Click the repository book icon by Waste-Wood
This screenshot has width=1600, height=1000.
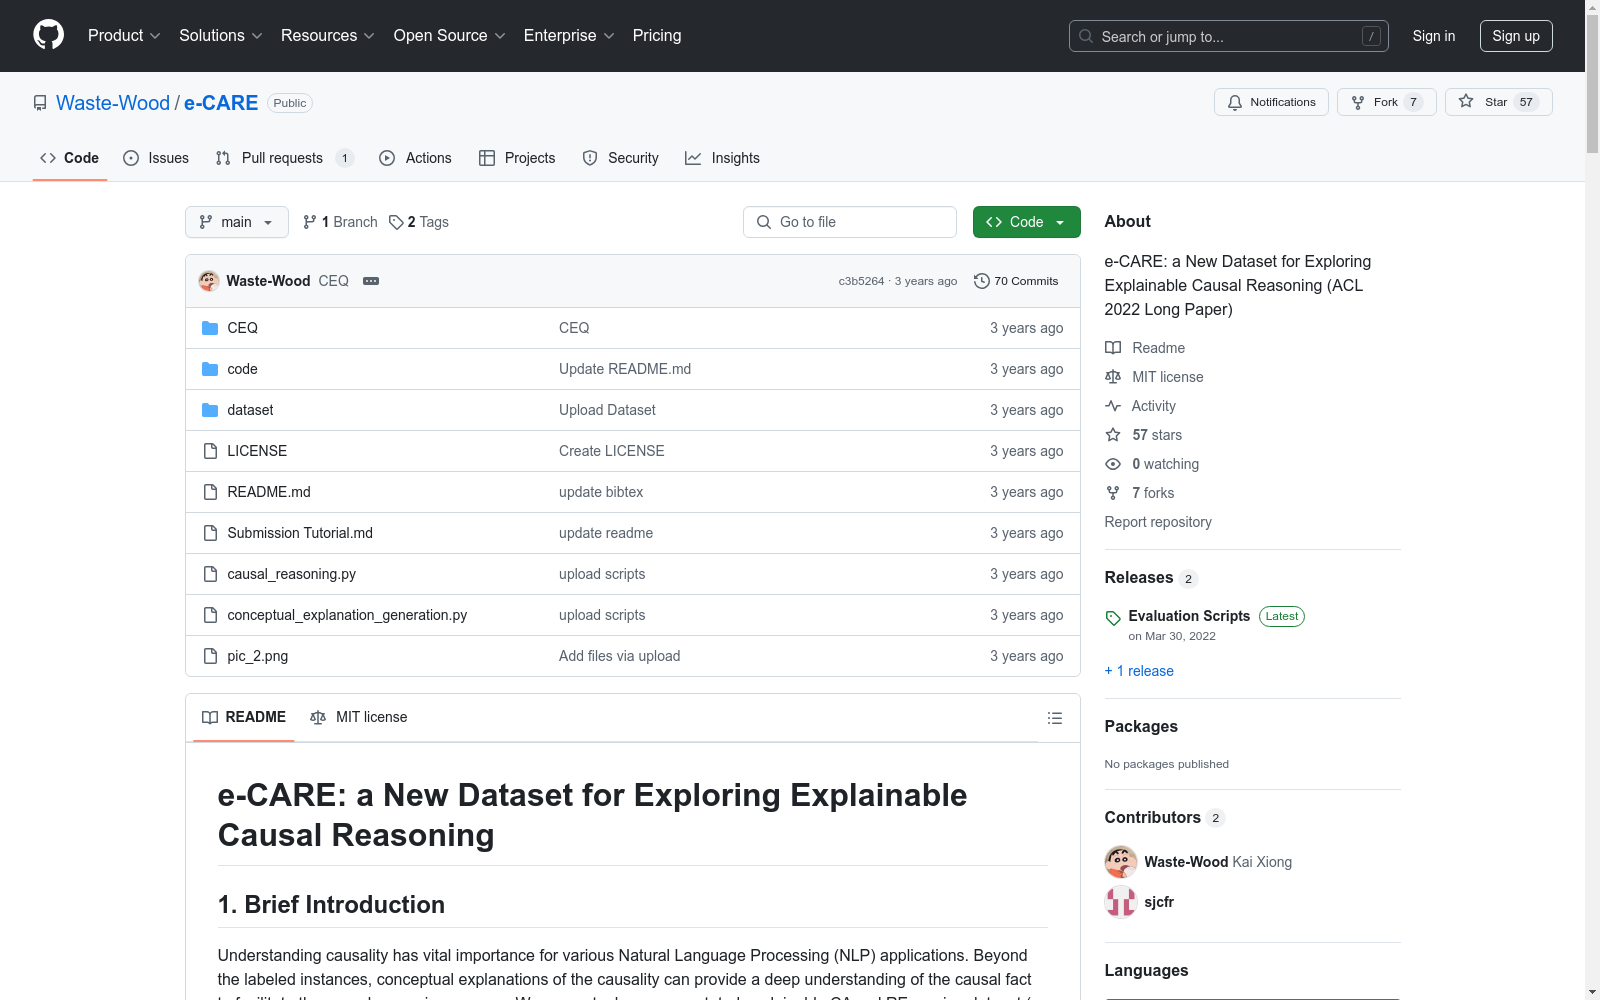(x=40, y=103)
